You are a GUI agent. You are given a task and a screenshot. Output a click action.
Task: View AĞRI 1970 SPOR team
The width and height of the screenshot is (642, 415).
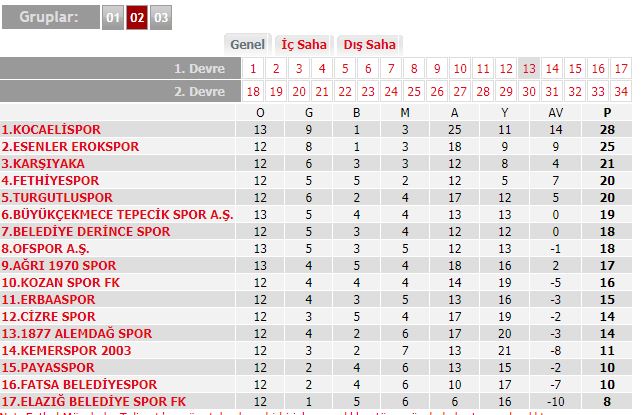[x=59, y=266]
